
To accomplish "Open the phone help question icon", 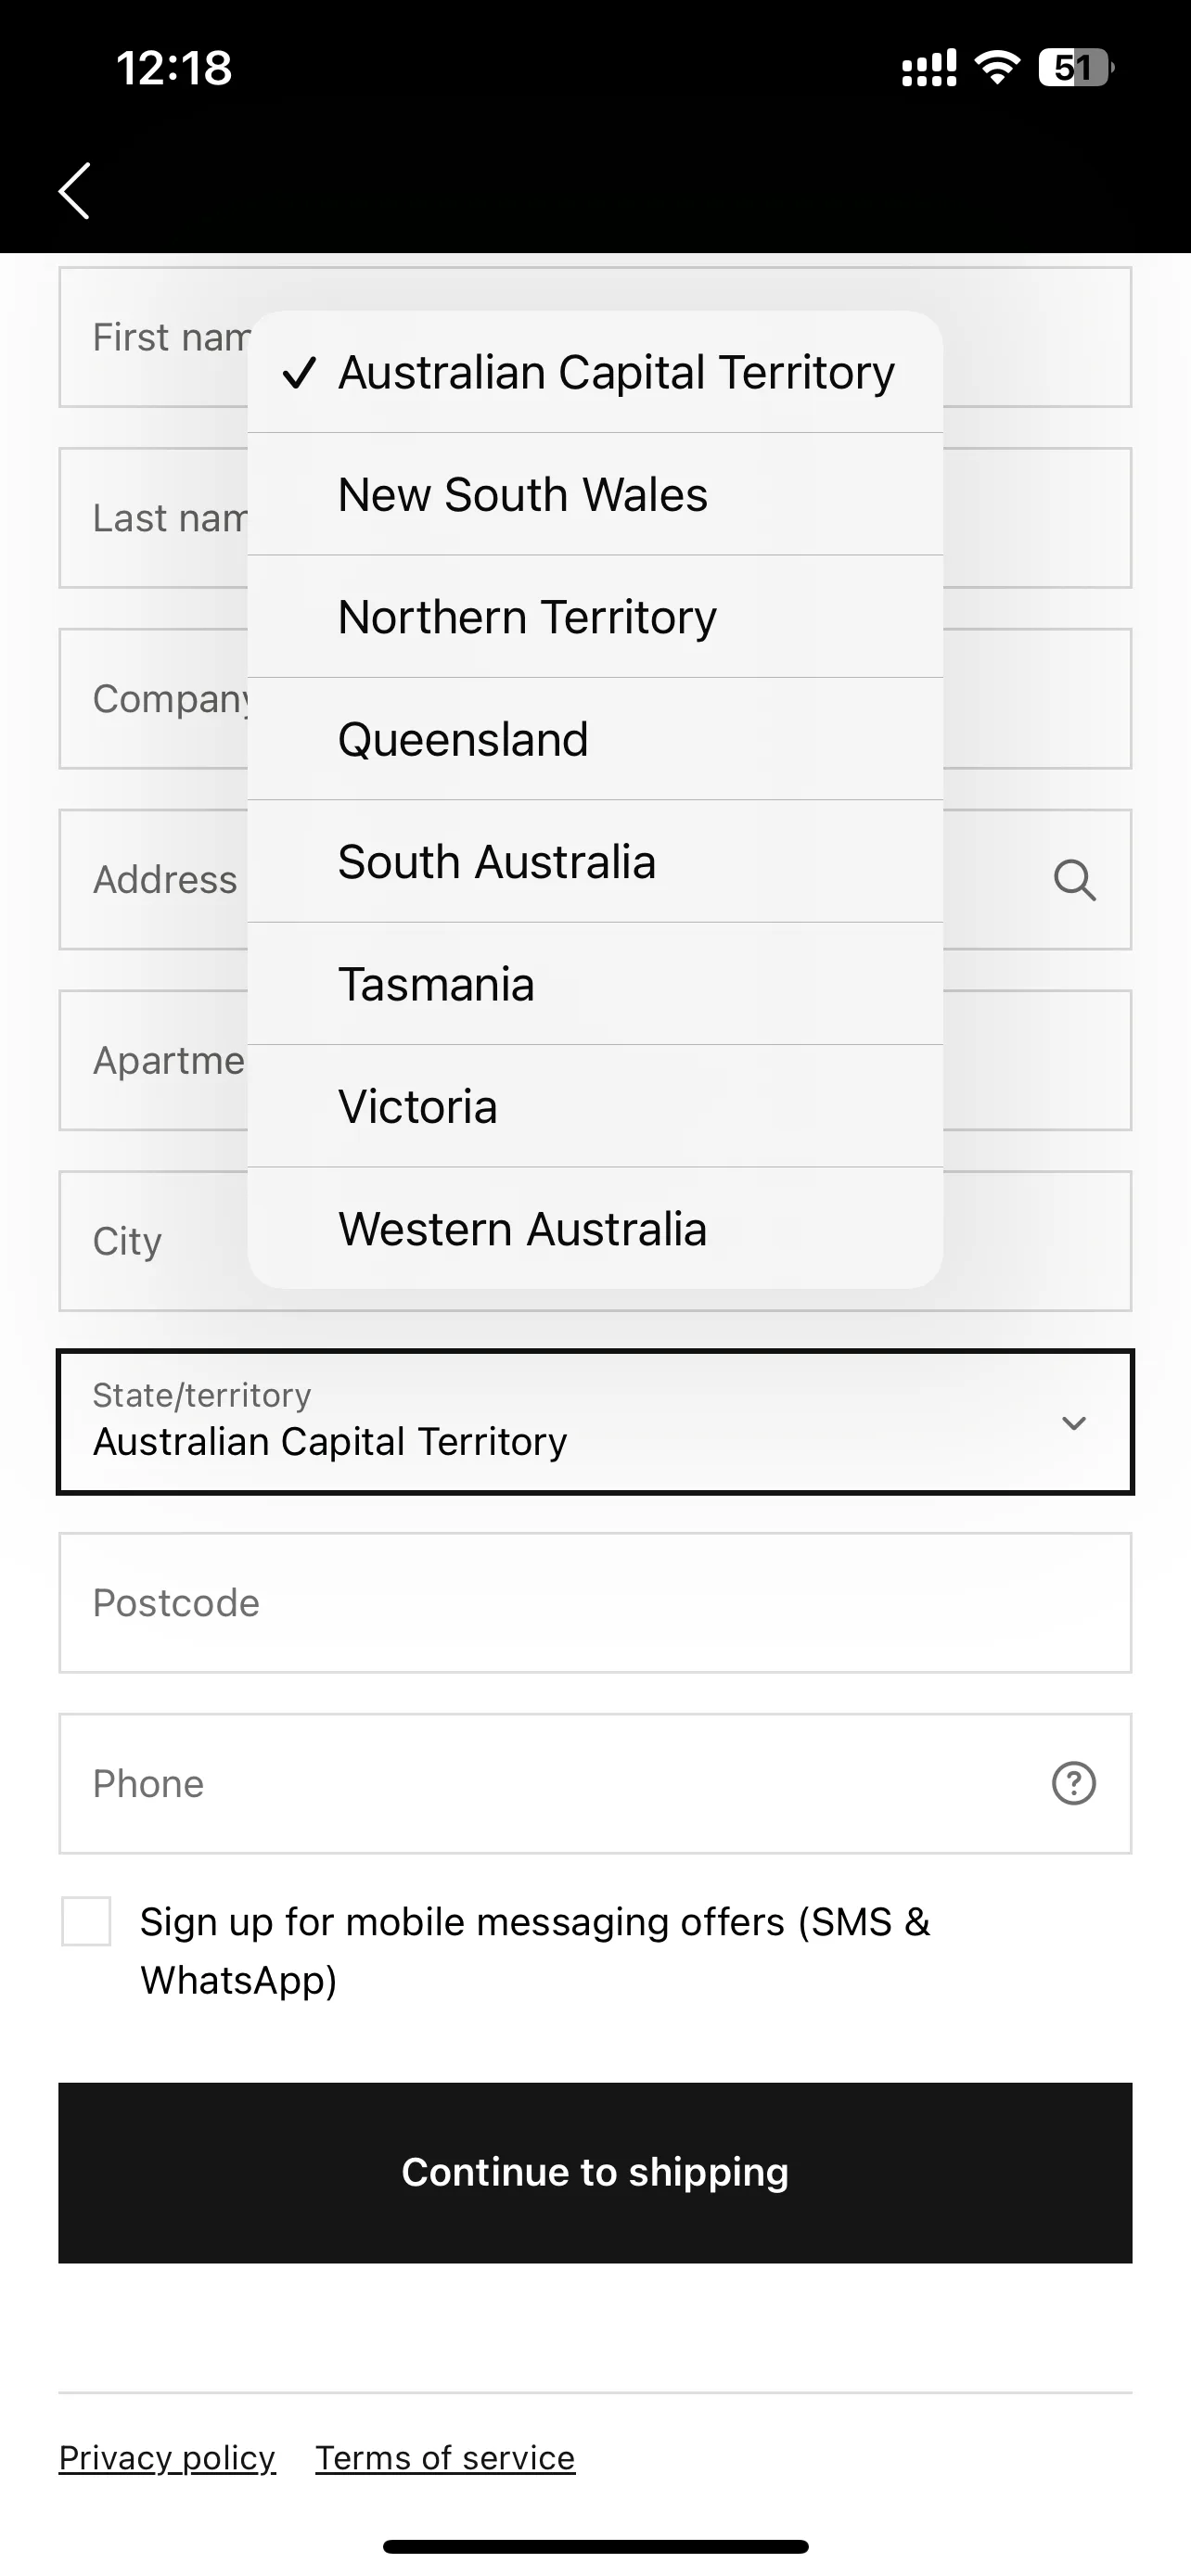I will click(1074, 1783).
